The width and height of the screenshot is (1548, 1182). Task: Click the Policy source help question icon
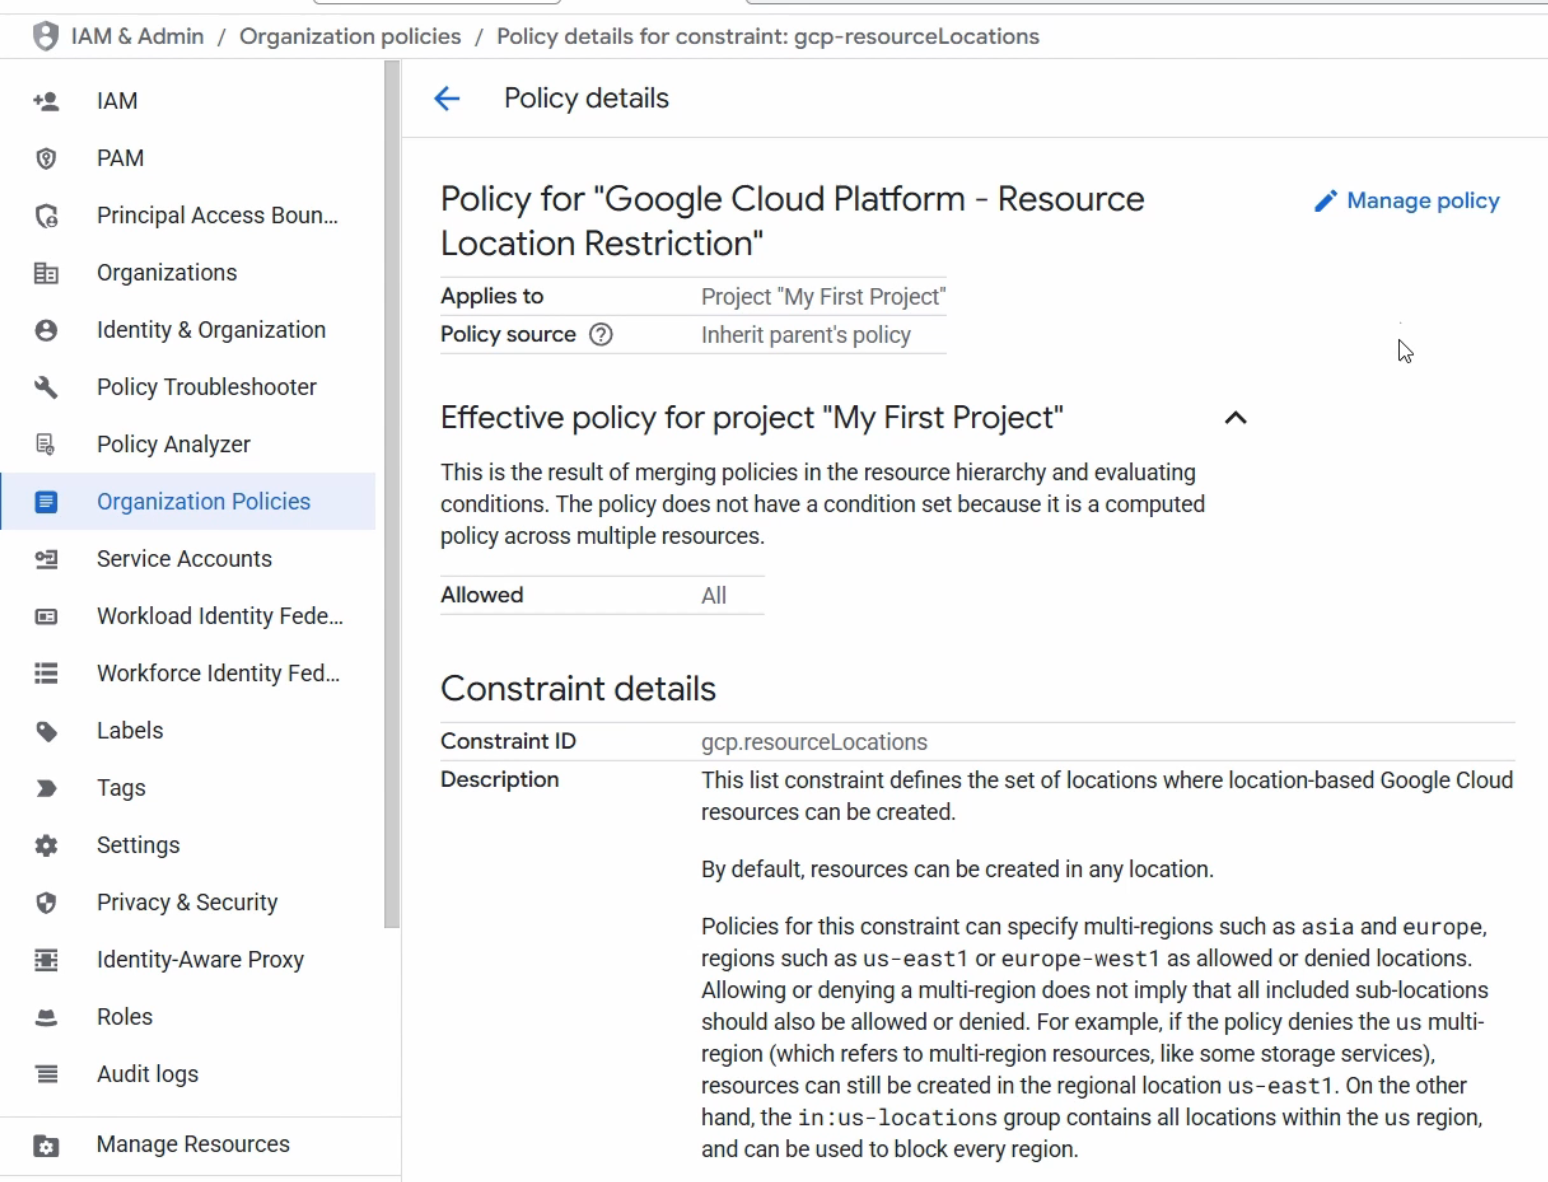[x=600, y=335]
